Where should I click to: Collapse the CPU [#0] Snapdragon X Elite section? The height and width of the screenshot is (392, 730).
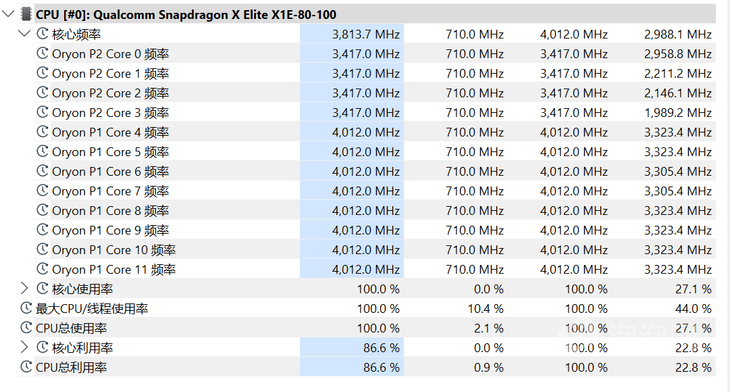pyautogui.click(x=8, y=14)
